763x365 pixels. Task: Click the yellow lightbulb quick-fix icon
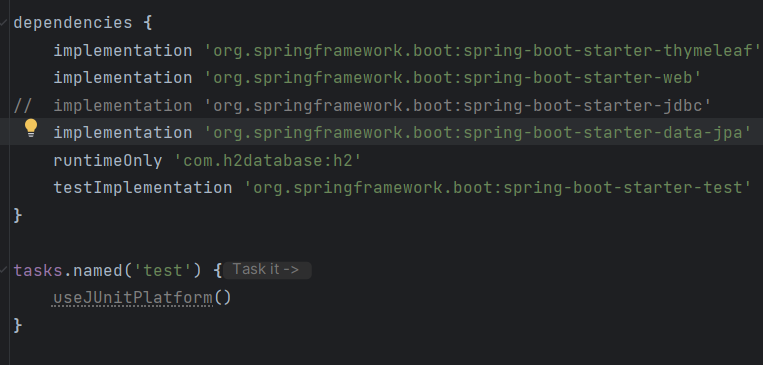point(31,128)
